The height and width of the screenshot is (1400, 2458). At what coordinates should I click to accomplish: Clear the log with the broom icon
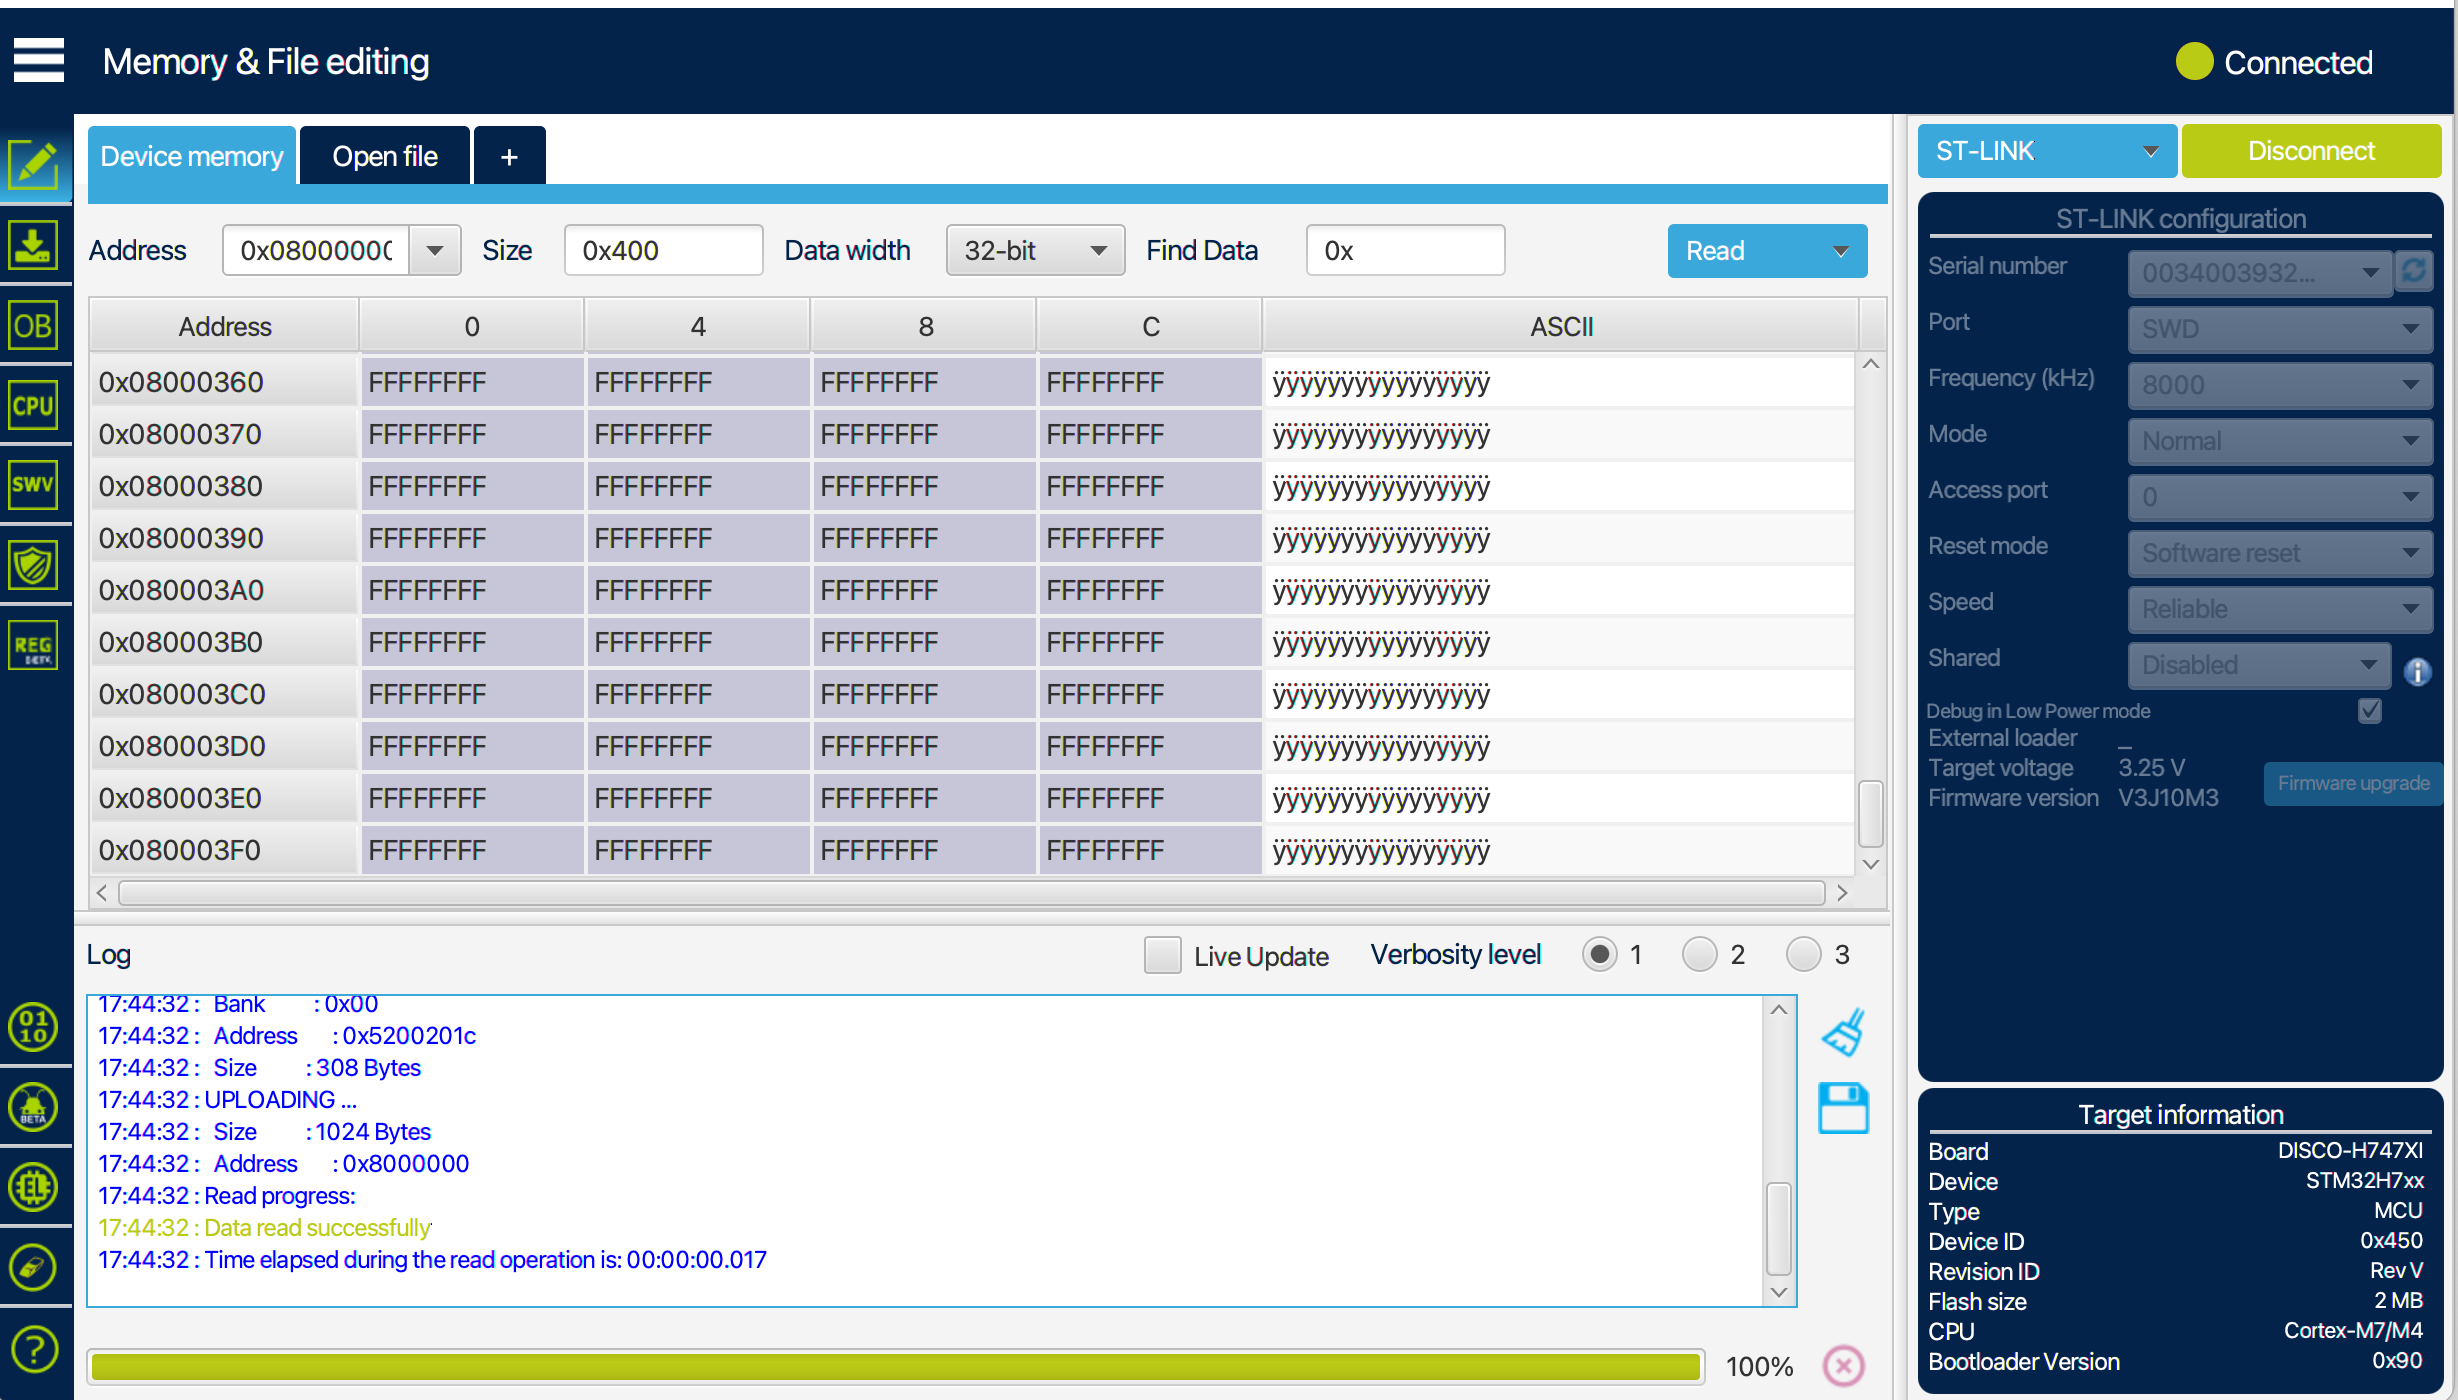tap(1842, 1030)
